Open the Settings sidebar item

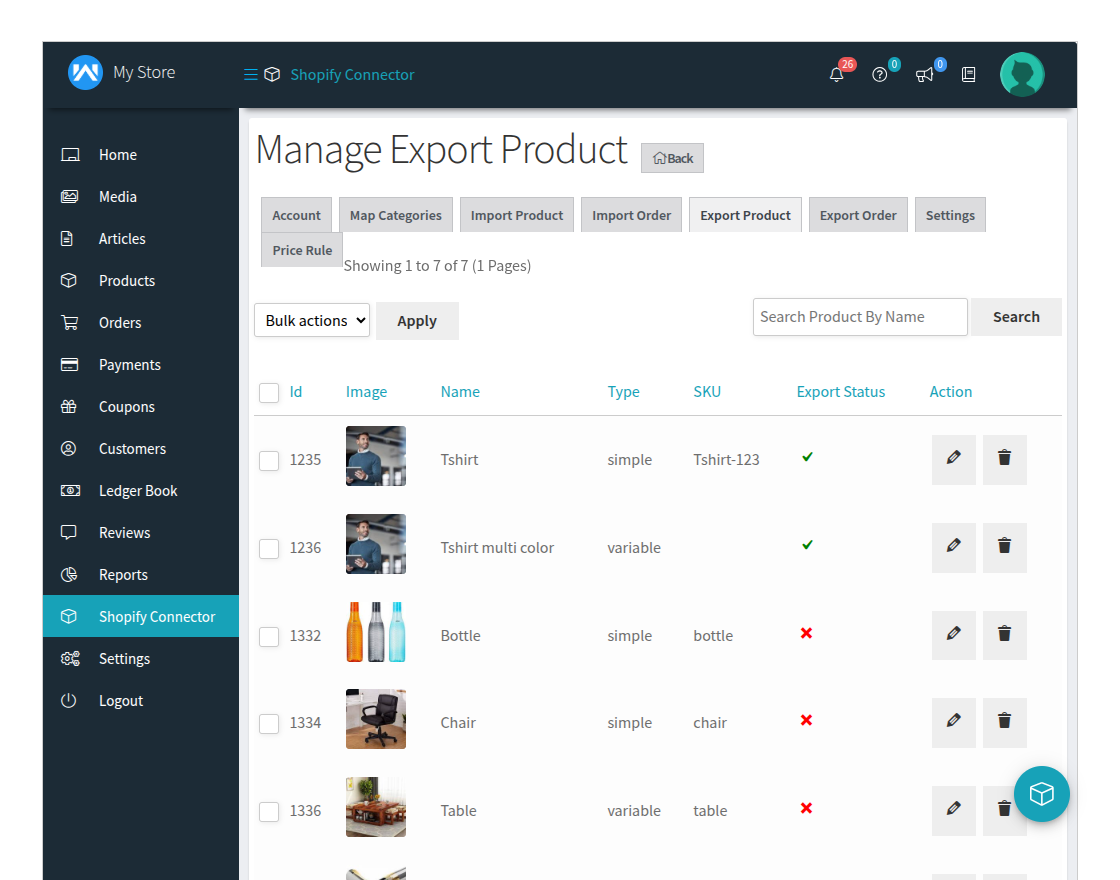click(124, 658)
